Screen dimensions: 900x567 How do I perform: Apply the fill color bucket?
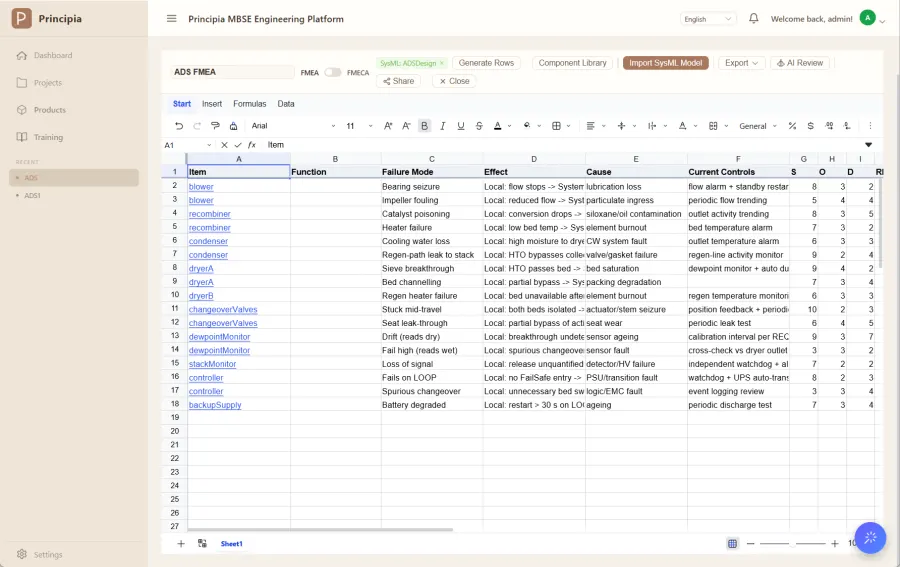[x=527, y=126]
